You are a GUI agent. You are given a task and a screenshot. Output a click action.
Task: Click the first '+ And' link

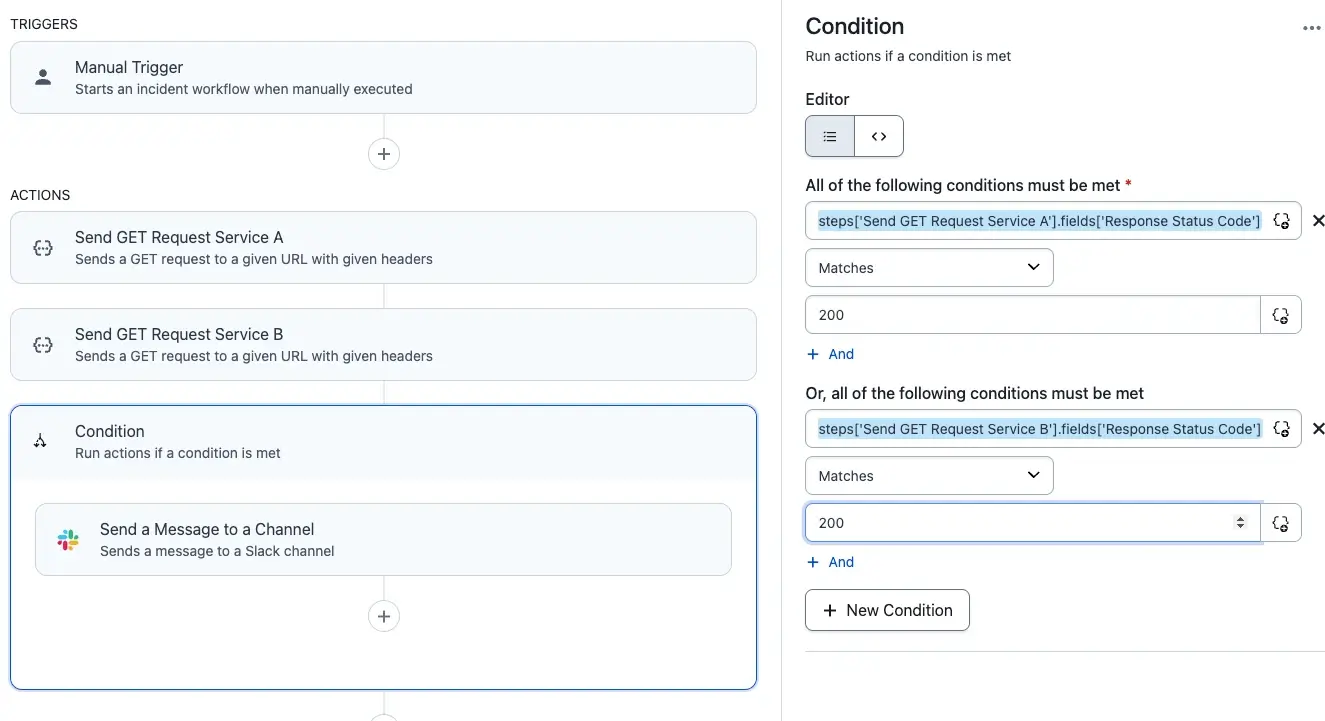tap(831, 354)
